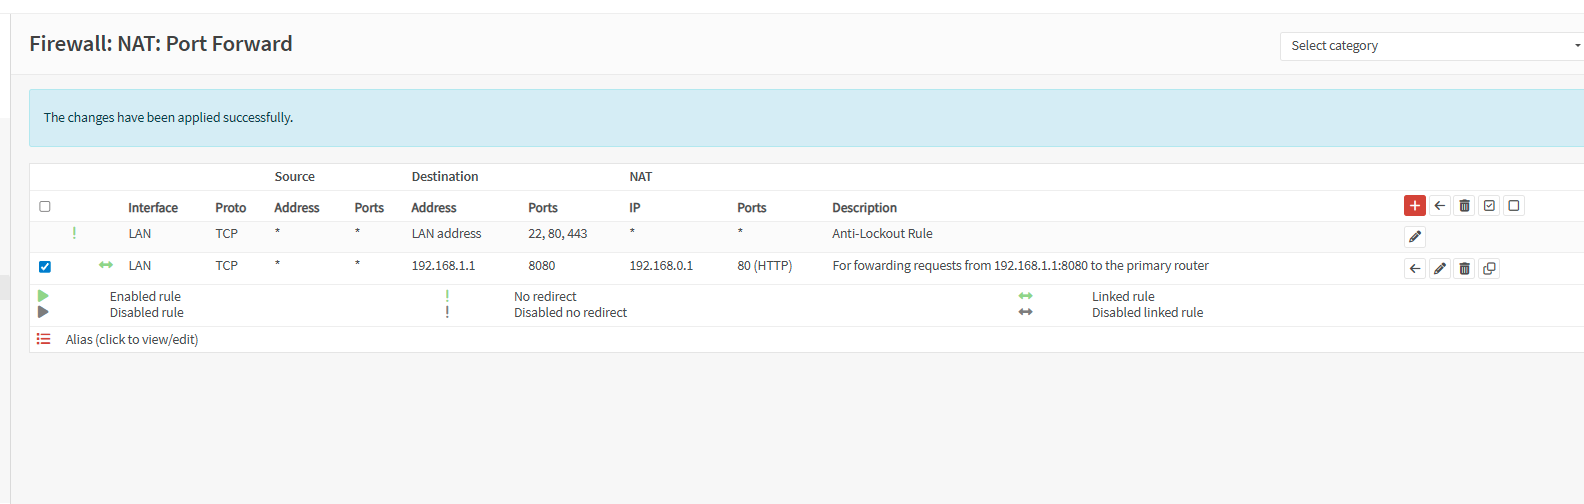Viewport: 1584px width, 504px height.
Task: Click Source group header label
Action: (x=295, y=177)
